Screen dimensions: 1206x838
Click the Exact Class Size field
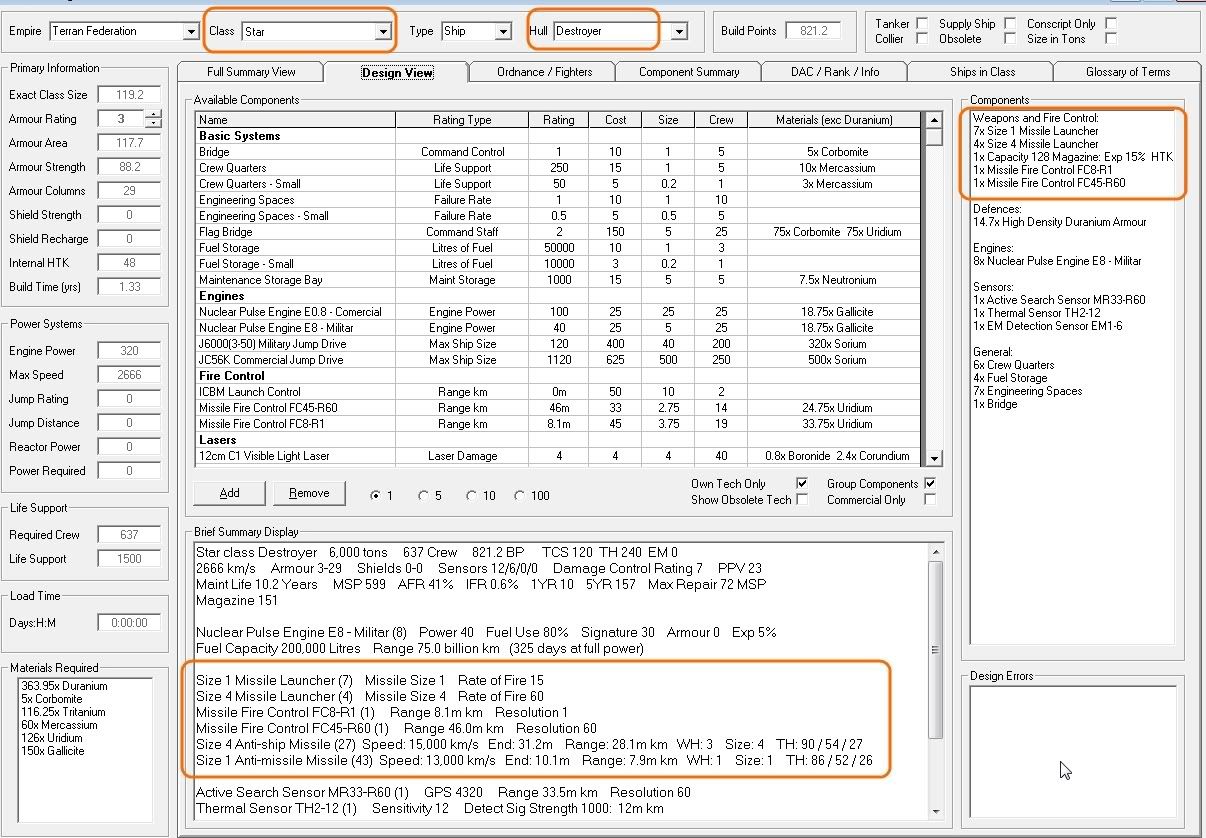coord(129,95)
